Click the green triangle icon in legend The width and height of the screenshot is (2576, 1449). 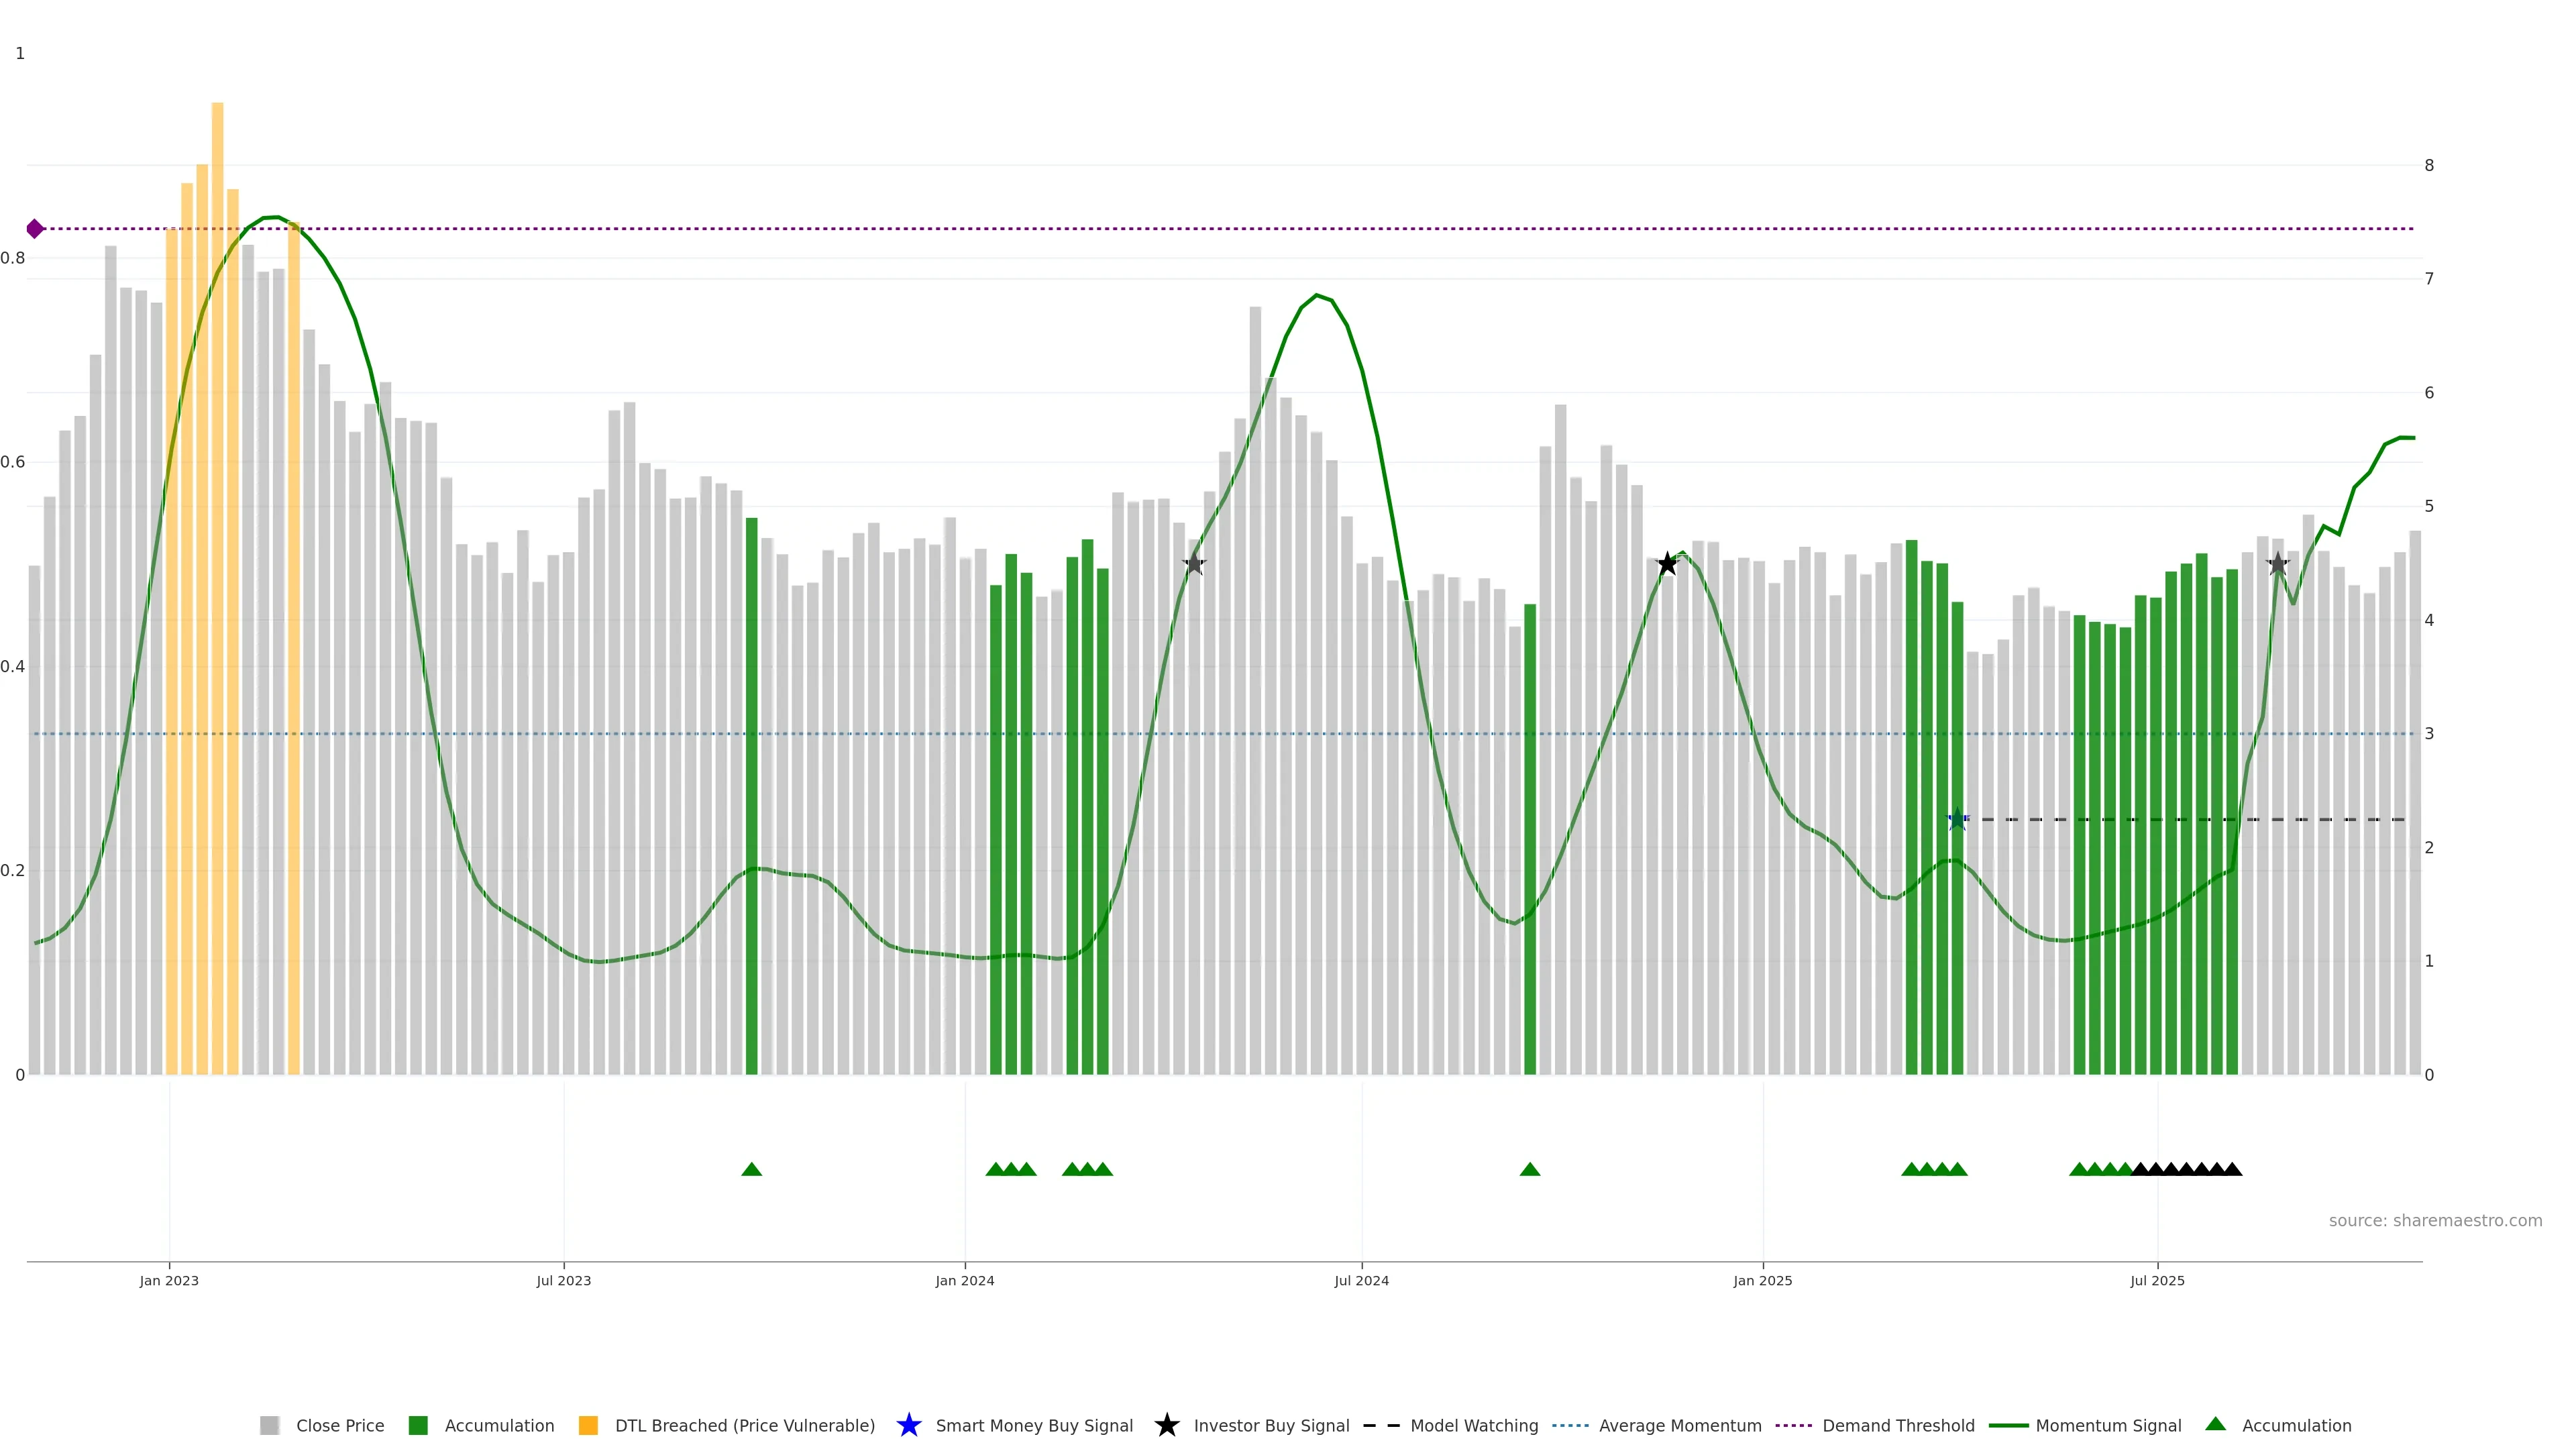2215,1424
